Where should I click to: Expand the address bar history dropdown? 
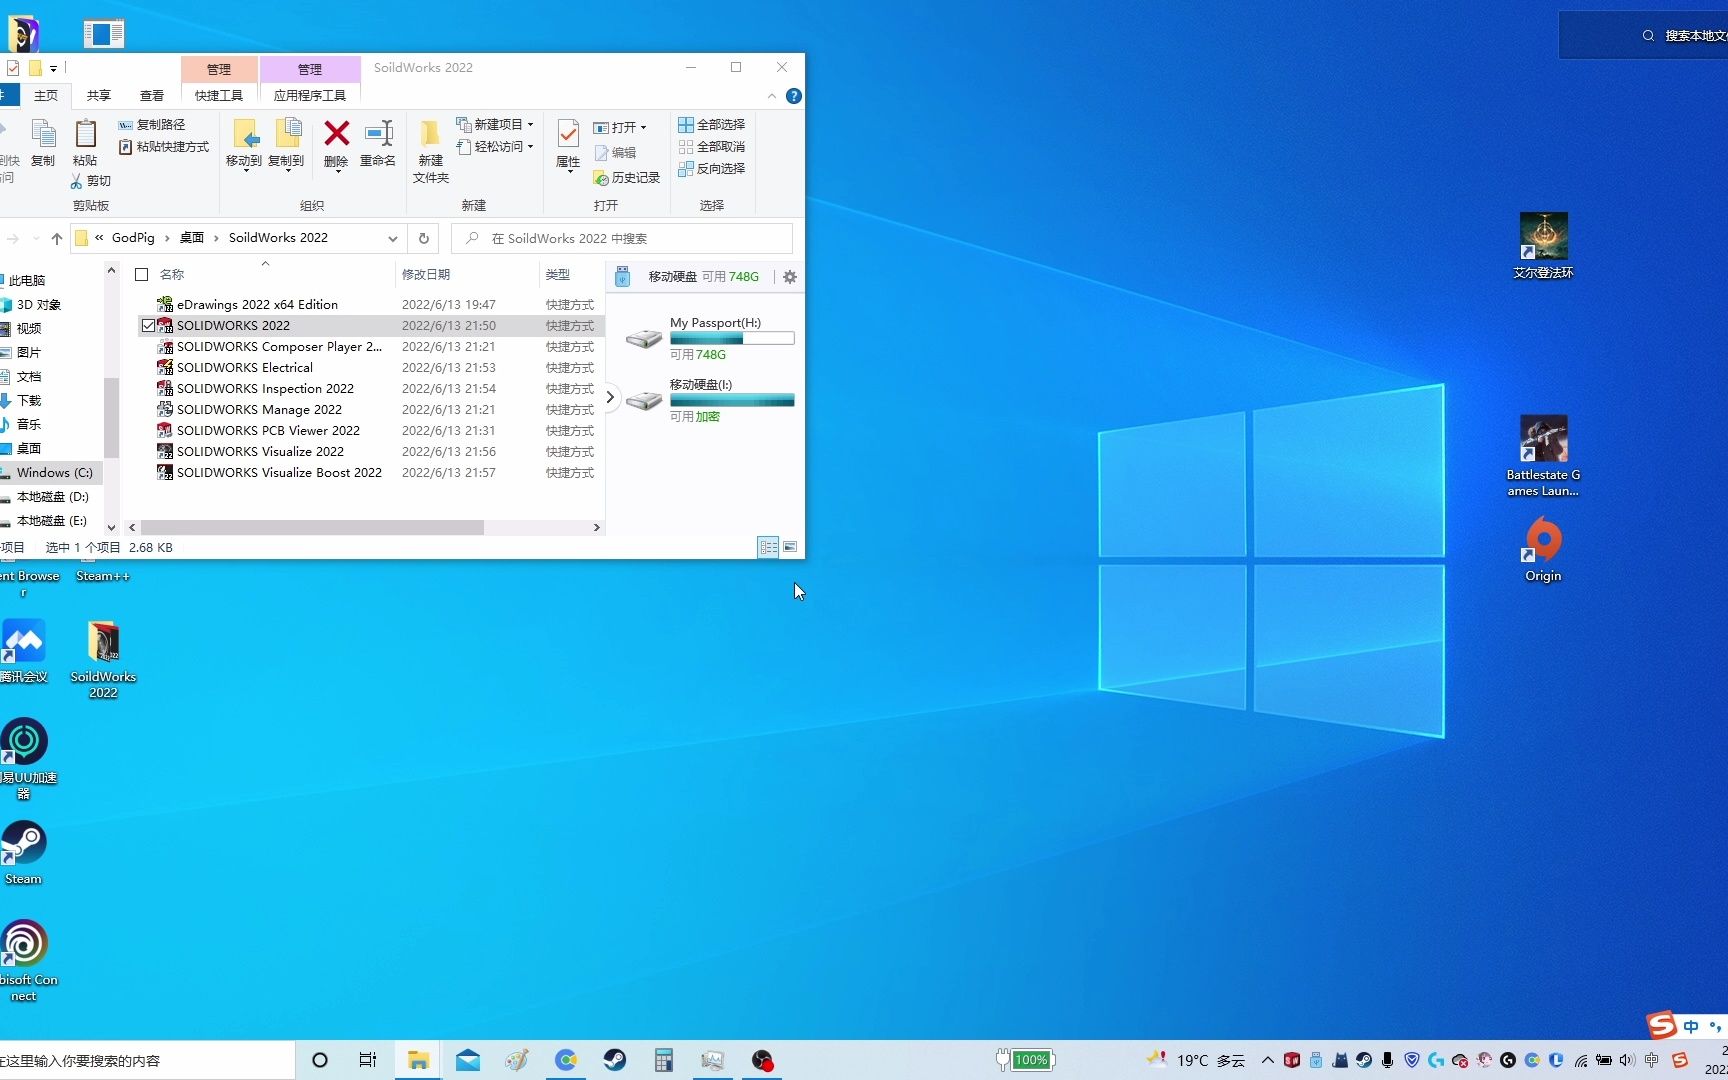pos(393,238)
